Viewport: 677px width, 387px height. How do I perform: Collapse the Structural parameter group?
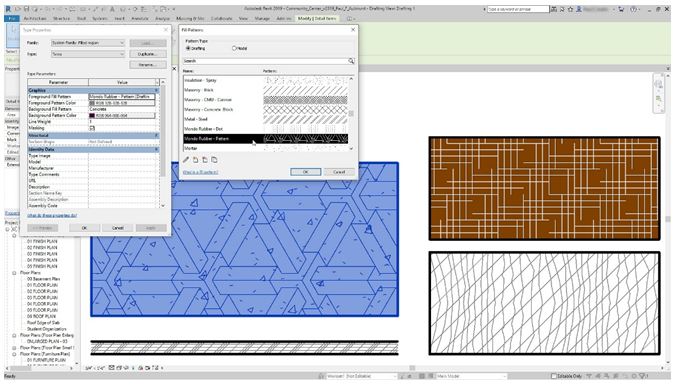(157, 136)
